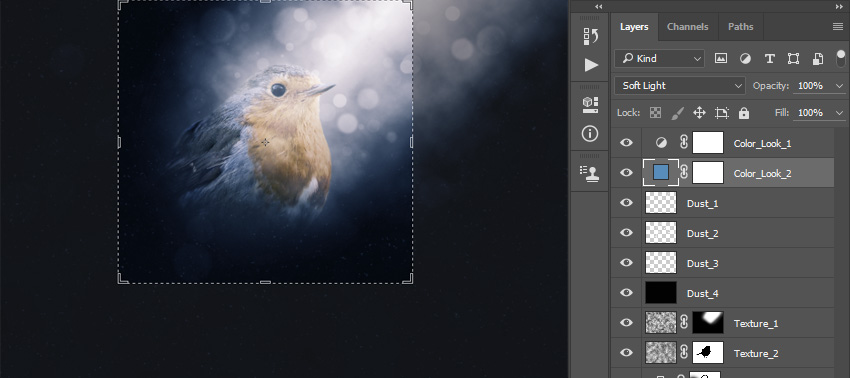Screen dimensions: 850x378
Task: Select the Texture_2 bird mask thumbnail
Action: point(708,353)
